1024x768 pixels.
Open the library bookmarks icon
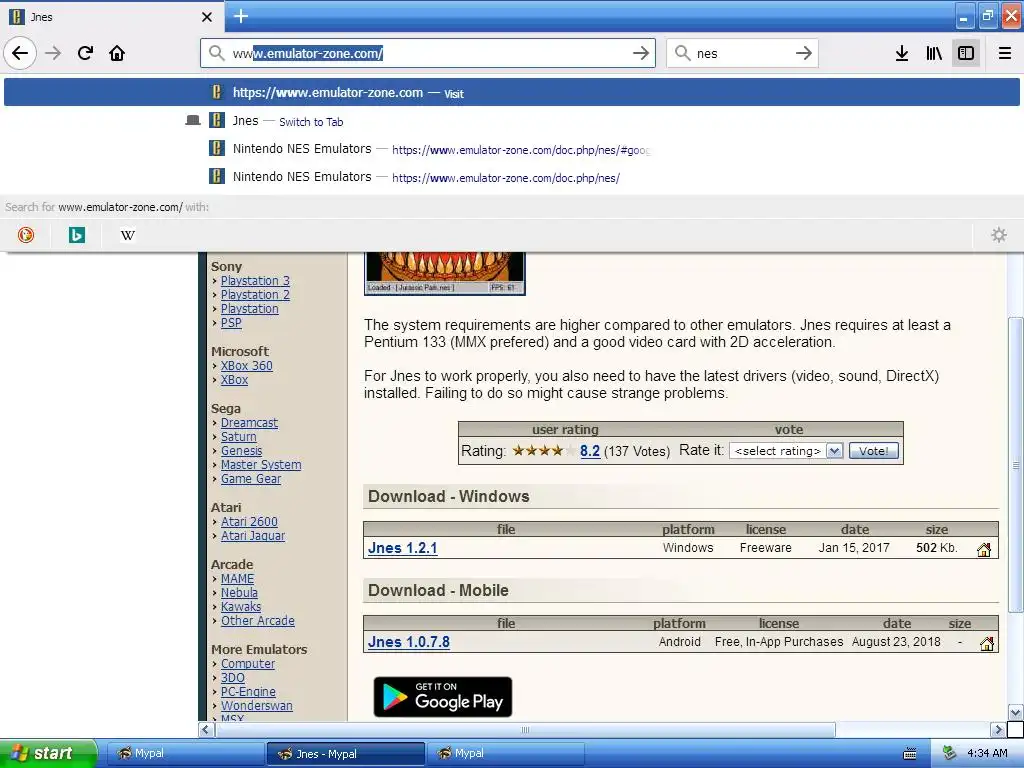click(934, 53)
